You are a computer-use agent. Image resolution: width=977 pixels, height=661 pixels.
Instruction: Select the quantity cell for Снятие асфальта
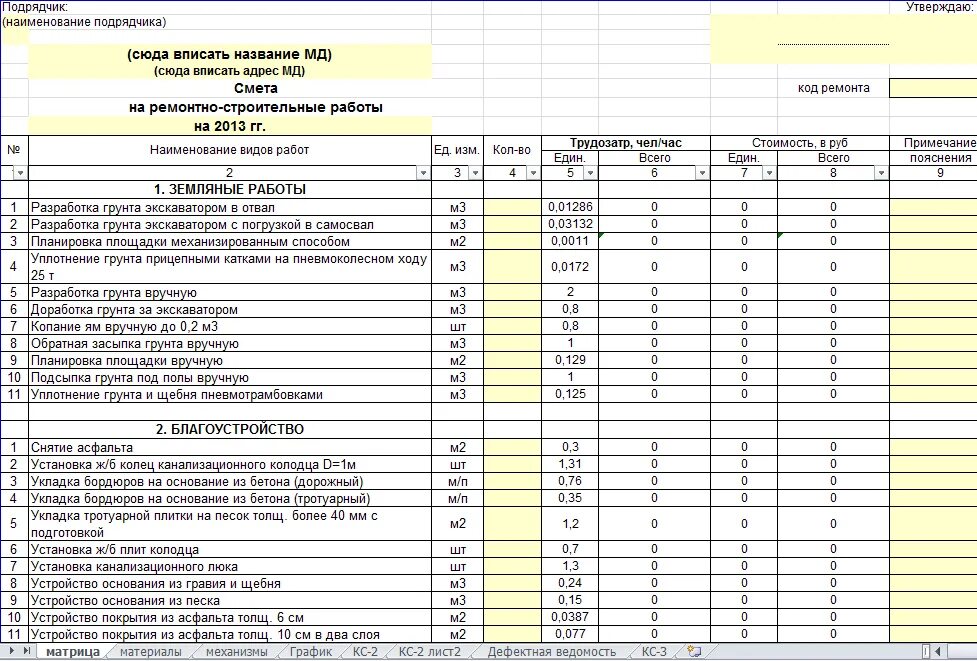coord(512,447)
